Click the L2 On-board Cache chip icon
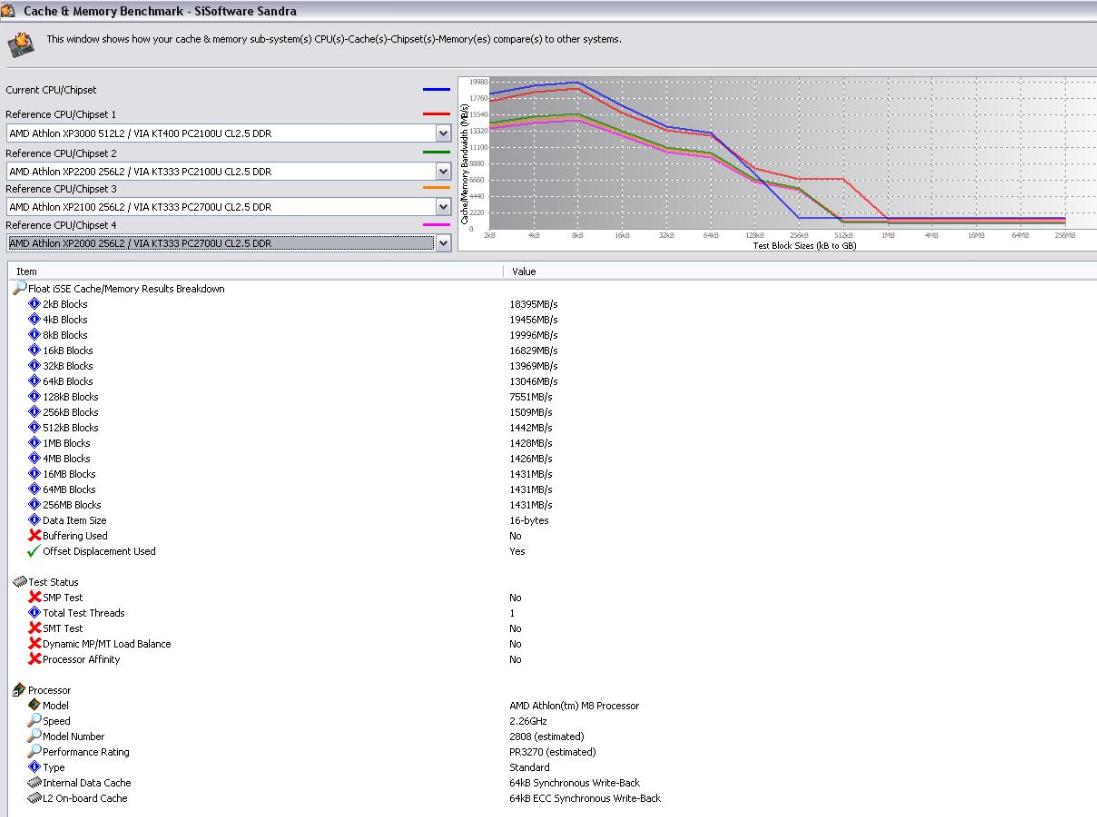The height and width of the screenshot is (817, 1097). 34,797
